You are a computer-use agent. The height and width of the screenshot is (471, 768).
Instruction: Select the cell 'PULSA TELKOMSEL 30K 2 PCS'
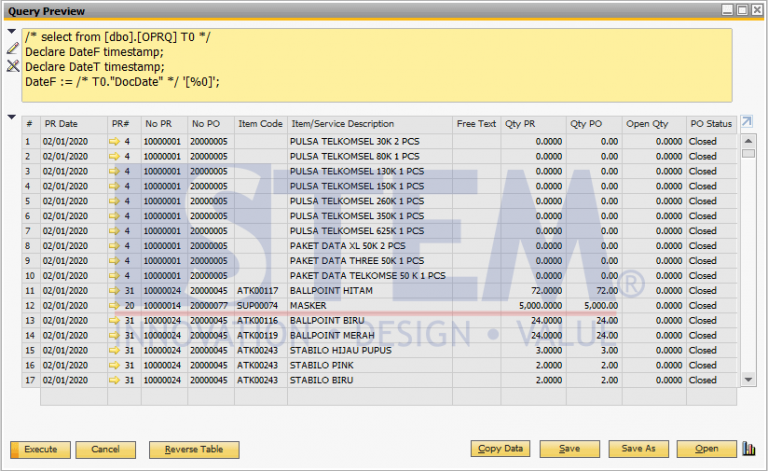pyautogui.click(x=370, y=141)
